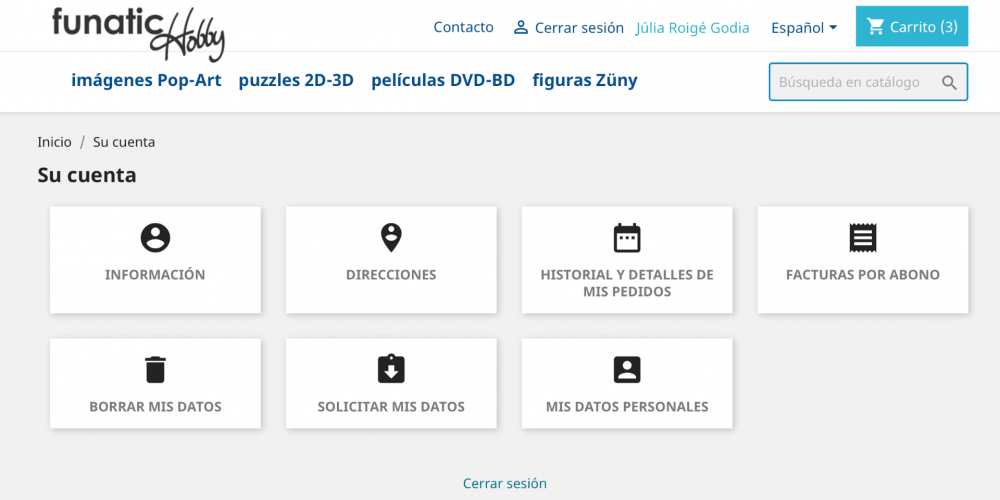The width and height of the screenshot is (1000, 500).
Task: Open the funatic Hobby logo homepage
Action: (139, 32)
